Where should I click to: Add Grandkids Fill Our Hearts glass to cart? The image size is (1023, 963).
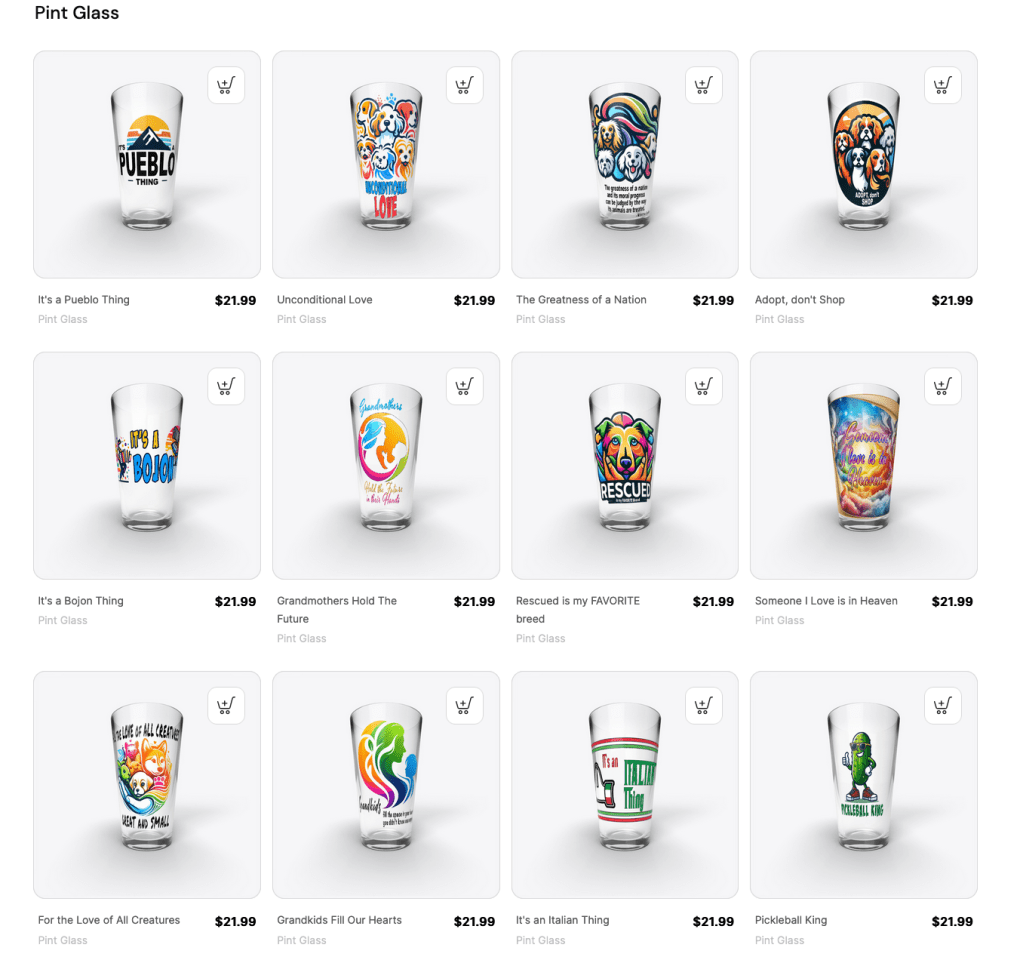[x=465, y=705]
